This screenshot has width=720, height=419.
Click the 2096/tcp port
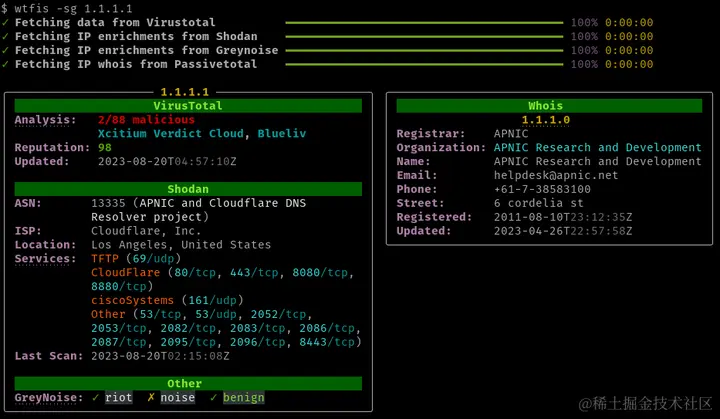pos(257,342)
